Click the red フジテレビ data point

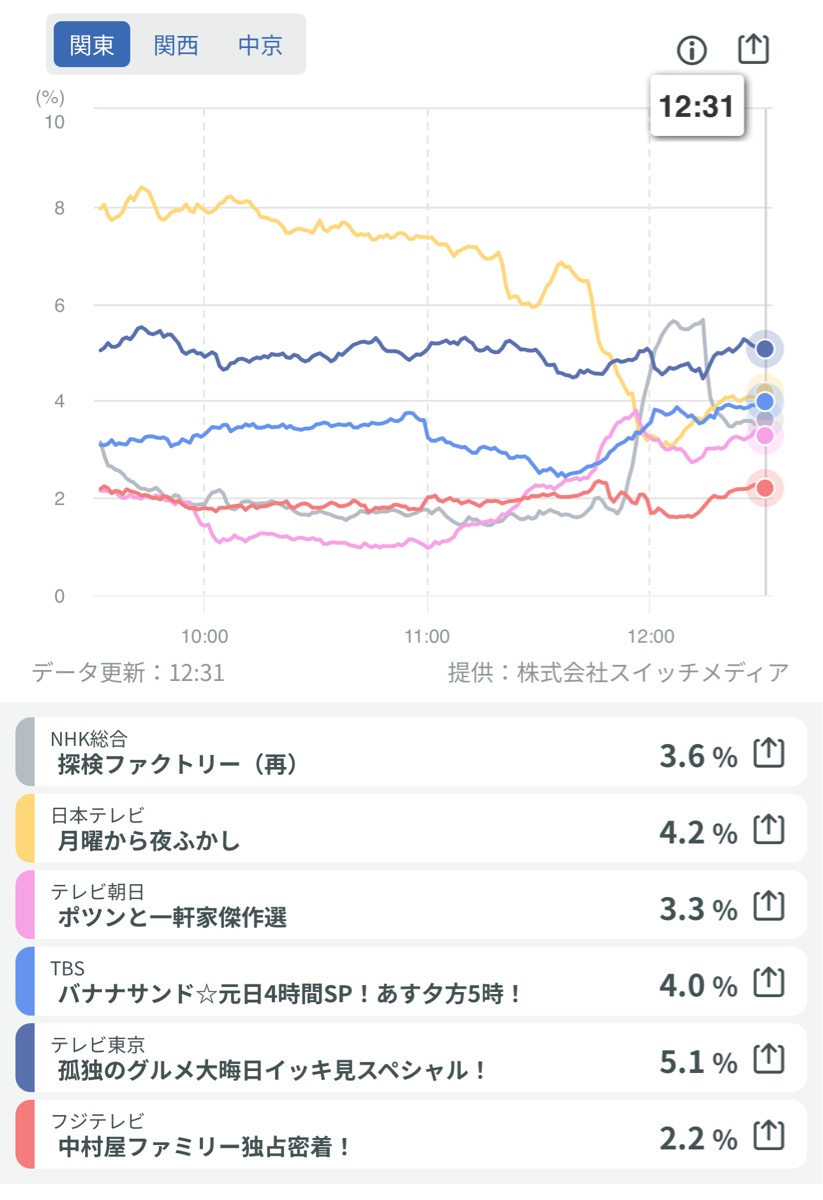pyautogui.click(x=765, y=488)
